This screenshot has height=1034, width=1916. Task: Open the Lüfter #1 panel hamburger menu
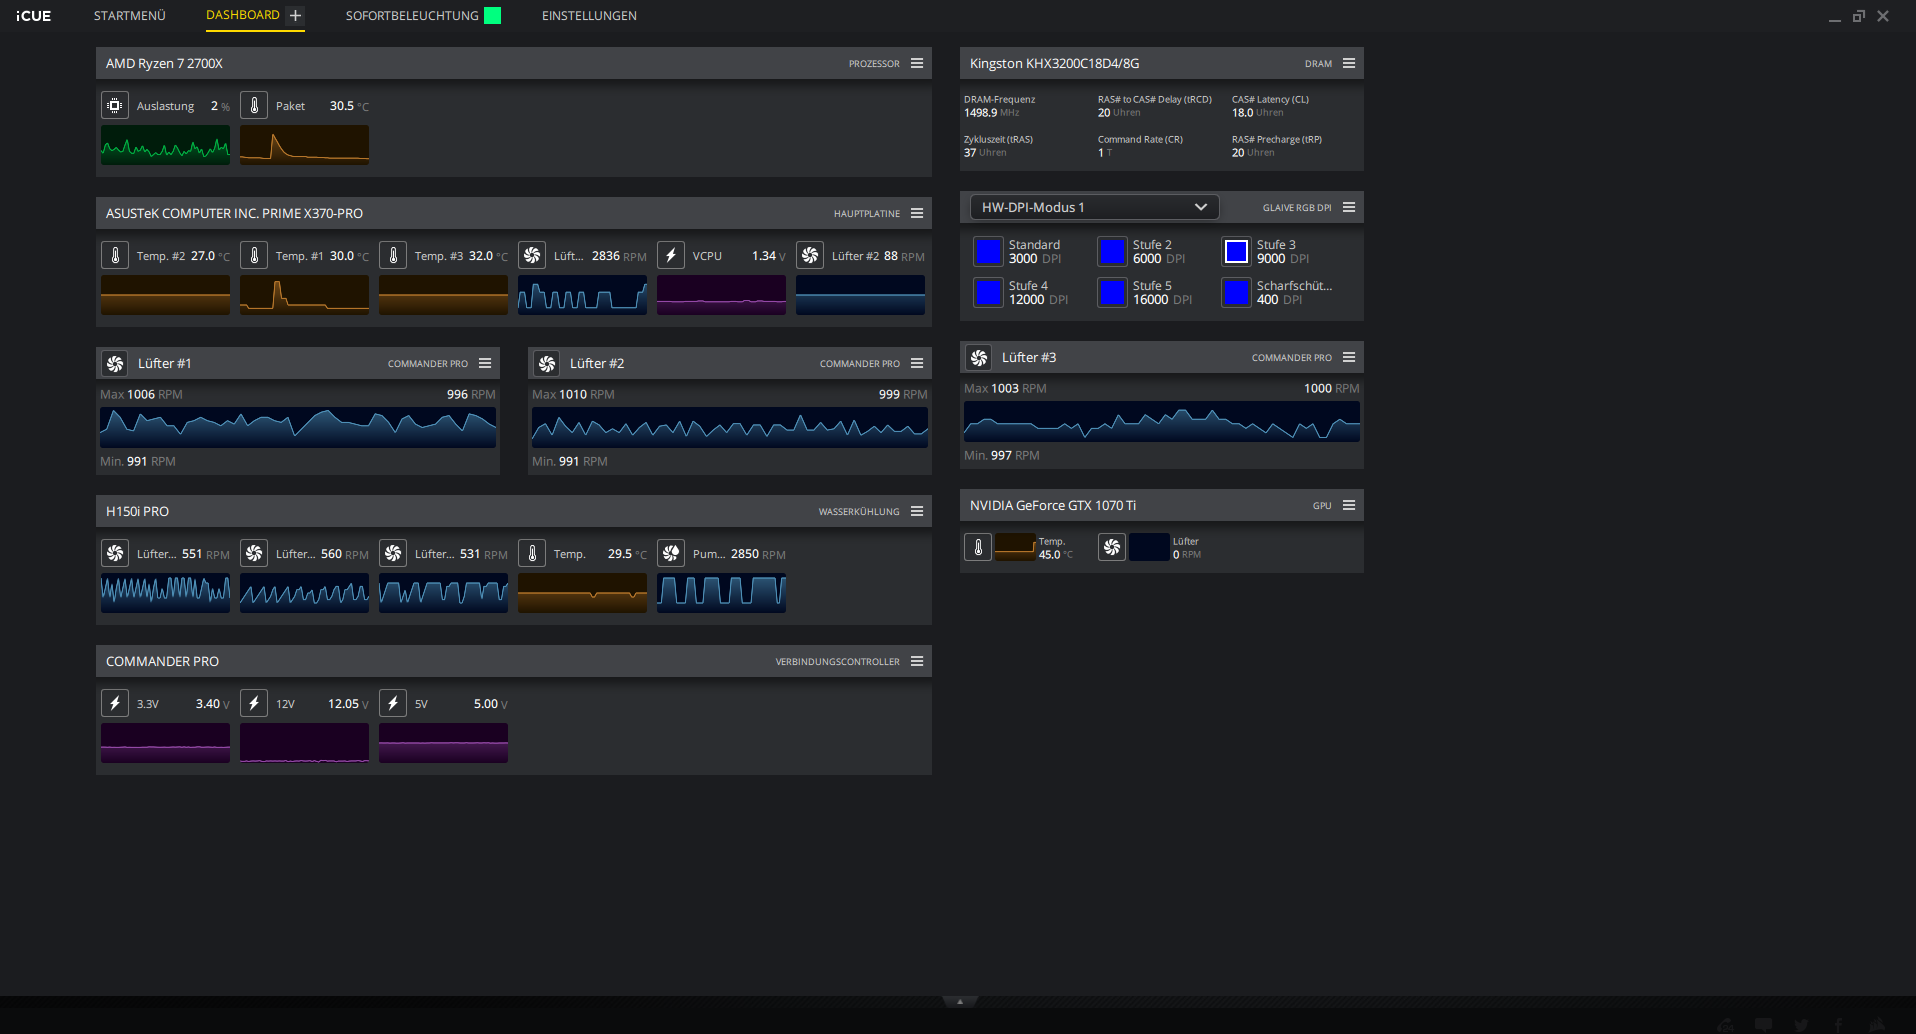pyautogui.click(x=485, y=363)
